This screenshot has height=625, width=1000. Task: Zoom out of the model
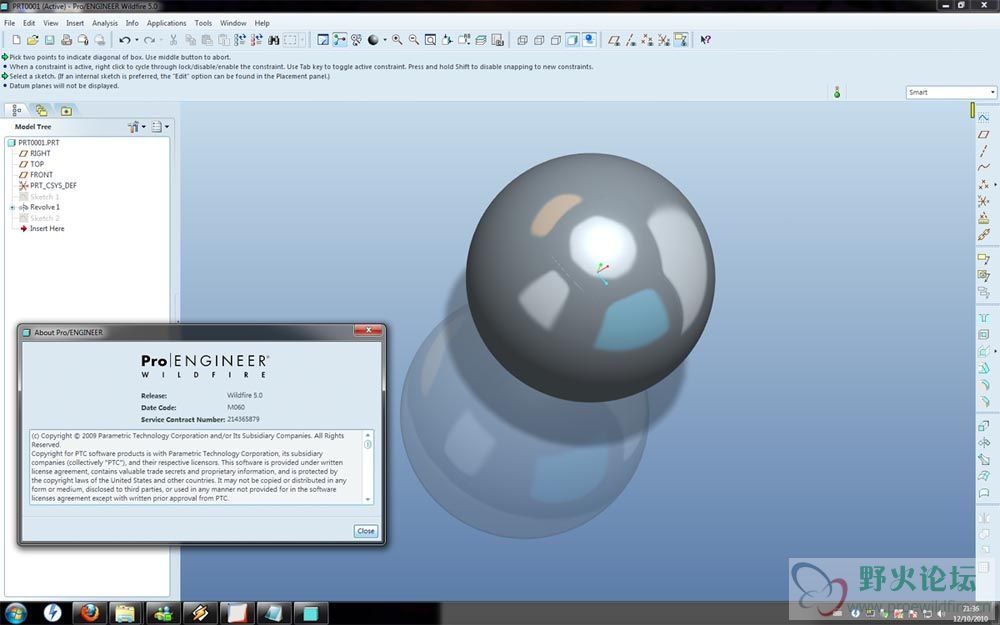click(414, 40)
